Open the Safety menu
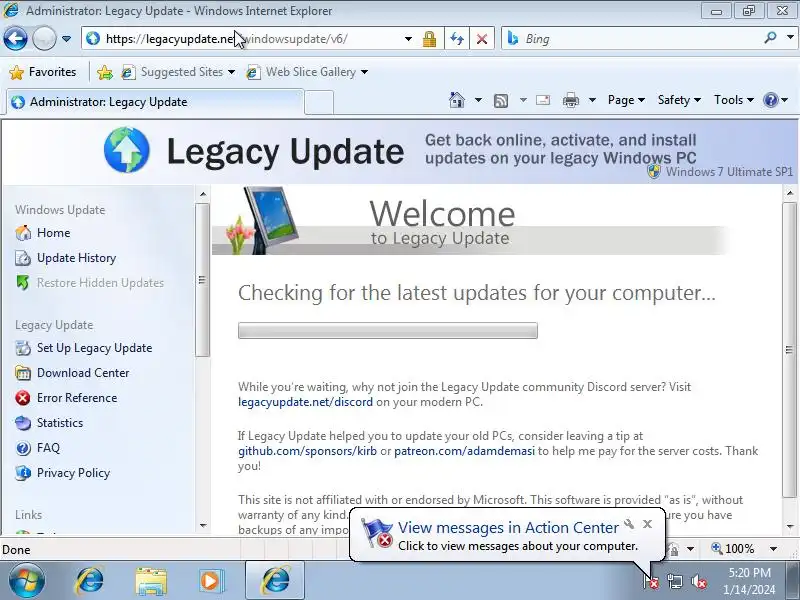The image size is (800, 600). pyautogui.click(x=679, y=100)
